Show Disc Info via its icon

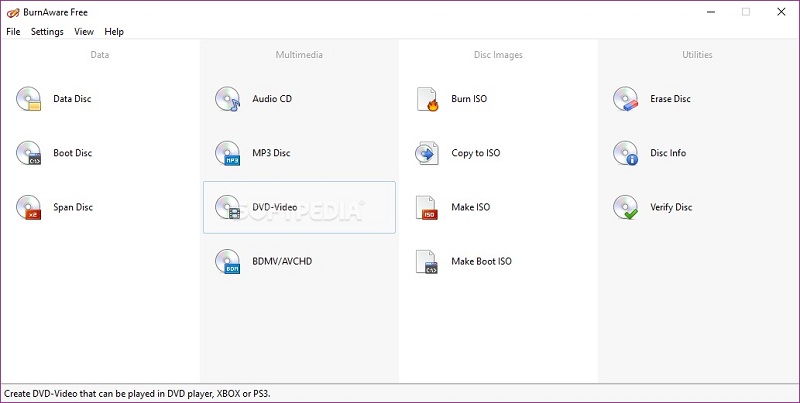(x=625, y=153)
